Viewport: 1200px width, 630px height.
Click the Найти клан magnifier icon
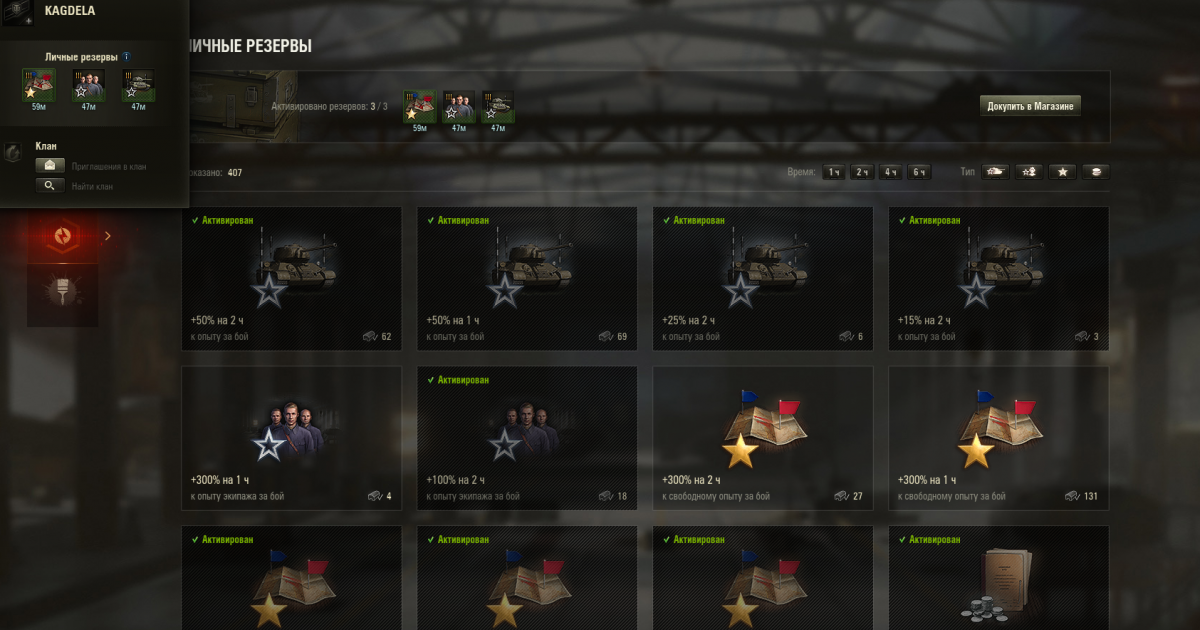tap(50, 185)
